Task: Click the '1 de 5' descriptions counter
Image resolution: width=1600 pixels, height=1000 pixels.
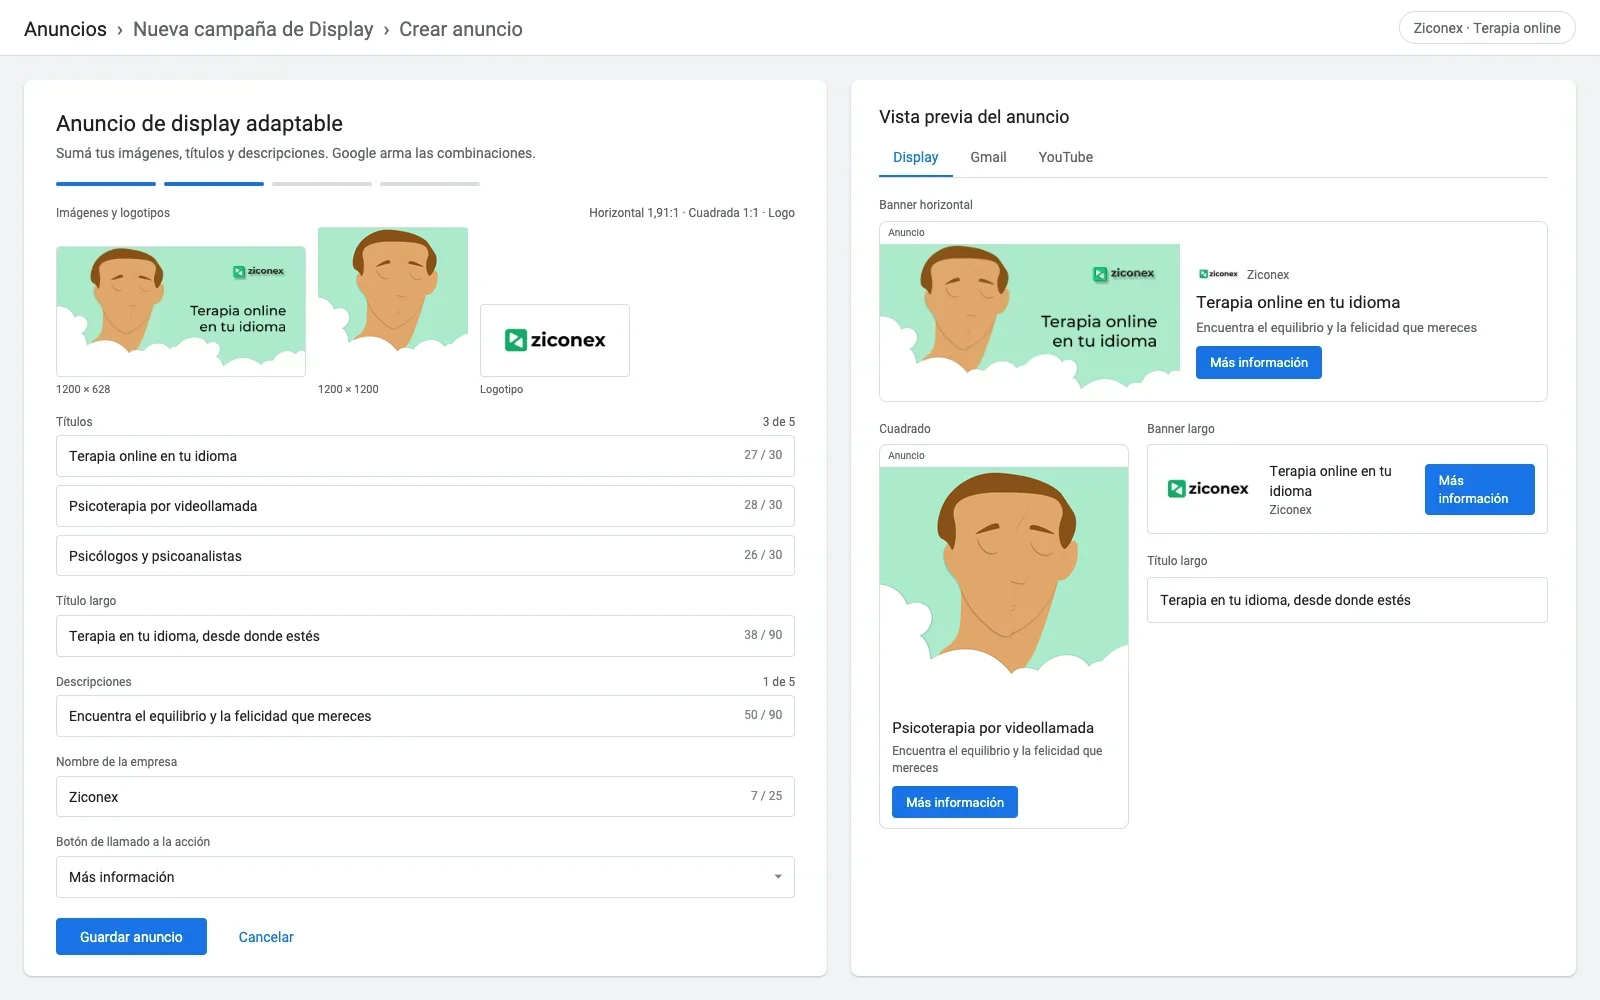Action: click(779, 682)
